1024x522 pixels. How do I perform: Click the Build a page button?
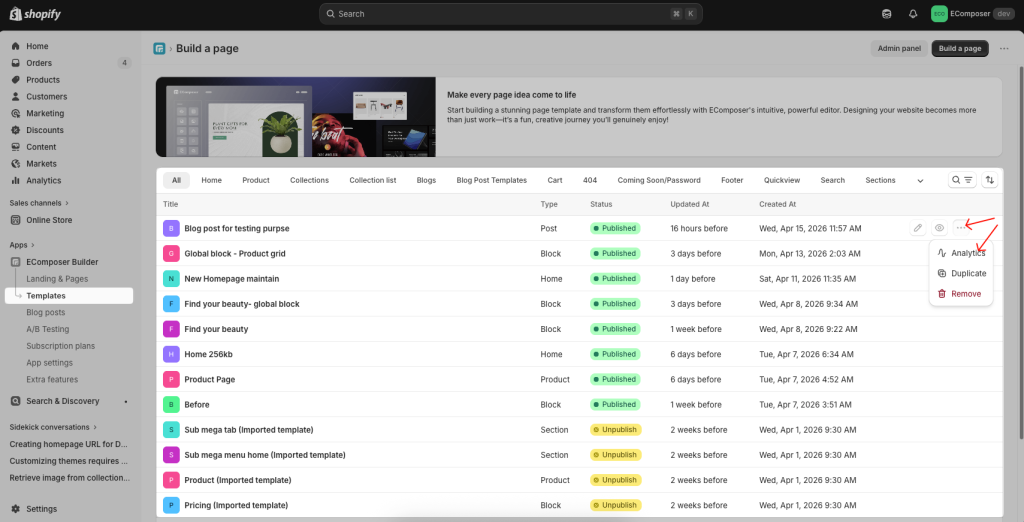tap(959, 48)
